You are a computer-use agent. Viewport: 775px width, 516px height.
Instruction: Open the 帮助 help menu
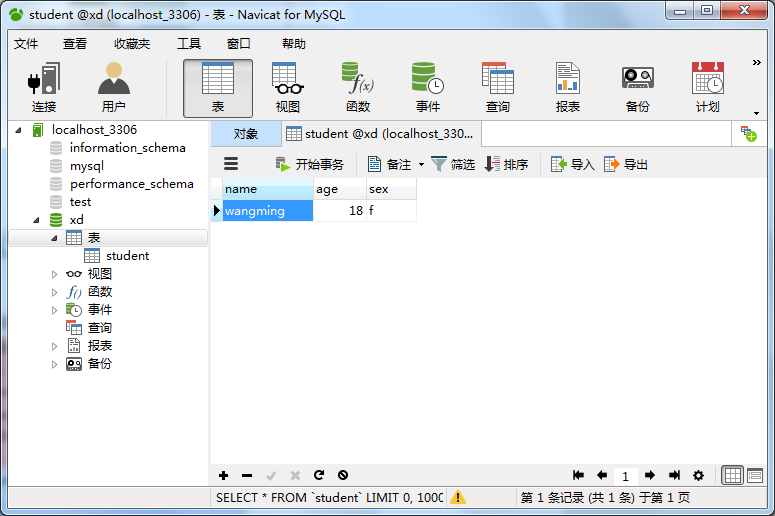[294, 43]
